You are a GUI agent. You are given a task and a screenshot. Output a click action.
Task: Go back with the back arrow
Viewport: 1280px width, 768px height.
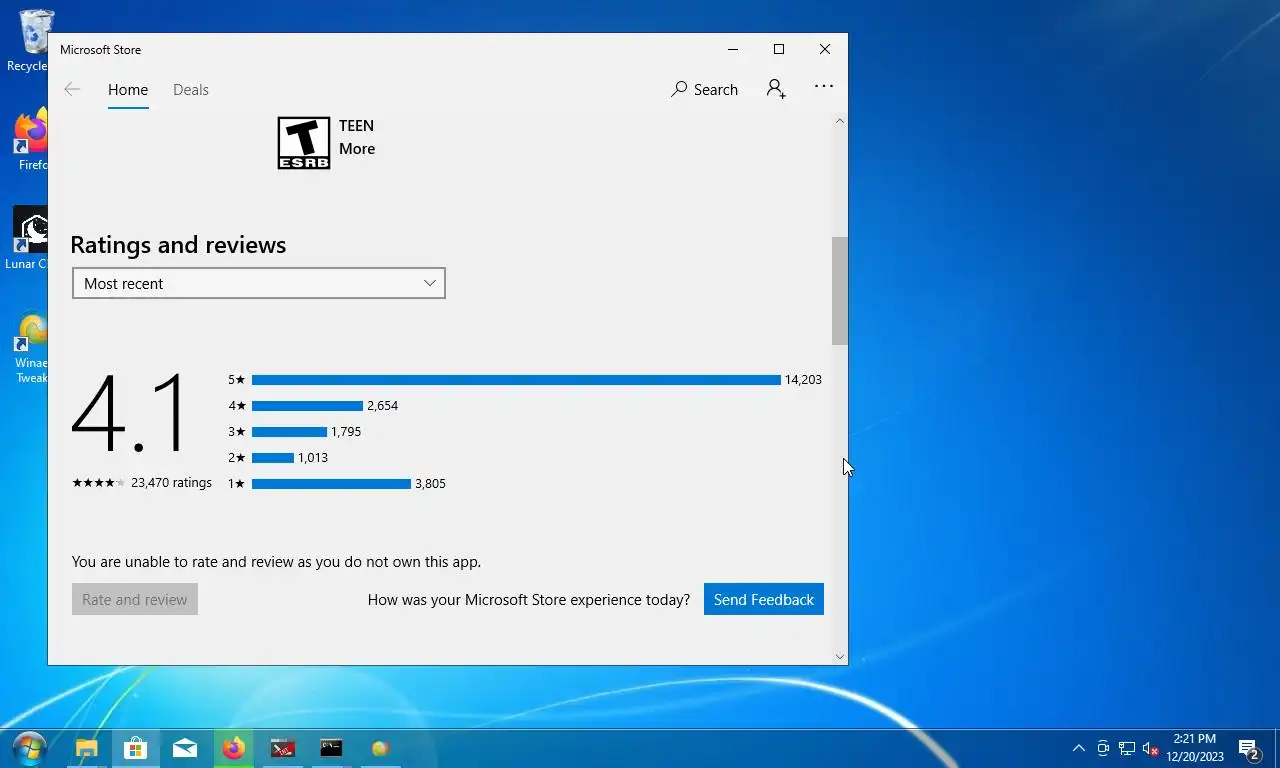72,89
